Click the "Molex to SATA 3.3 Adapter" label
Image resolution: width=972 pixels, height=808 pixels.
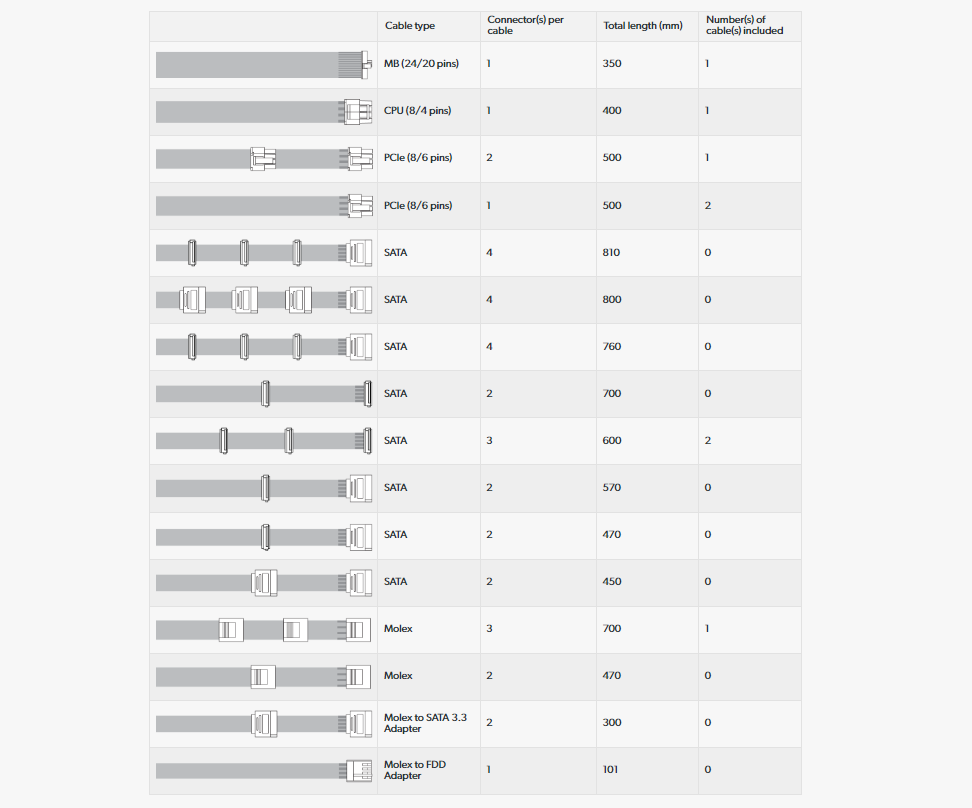point(425,723)
